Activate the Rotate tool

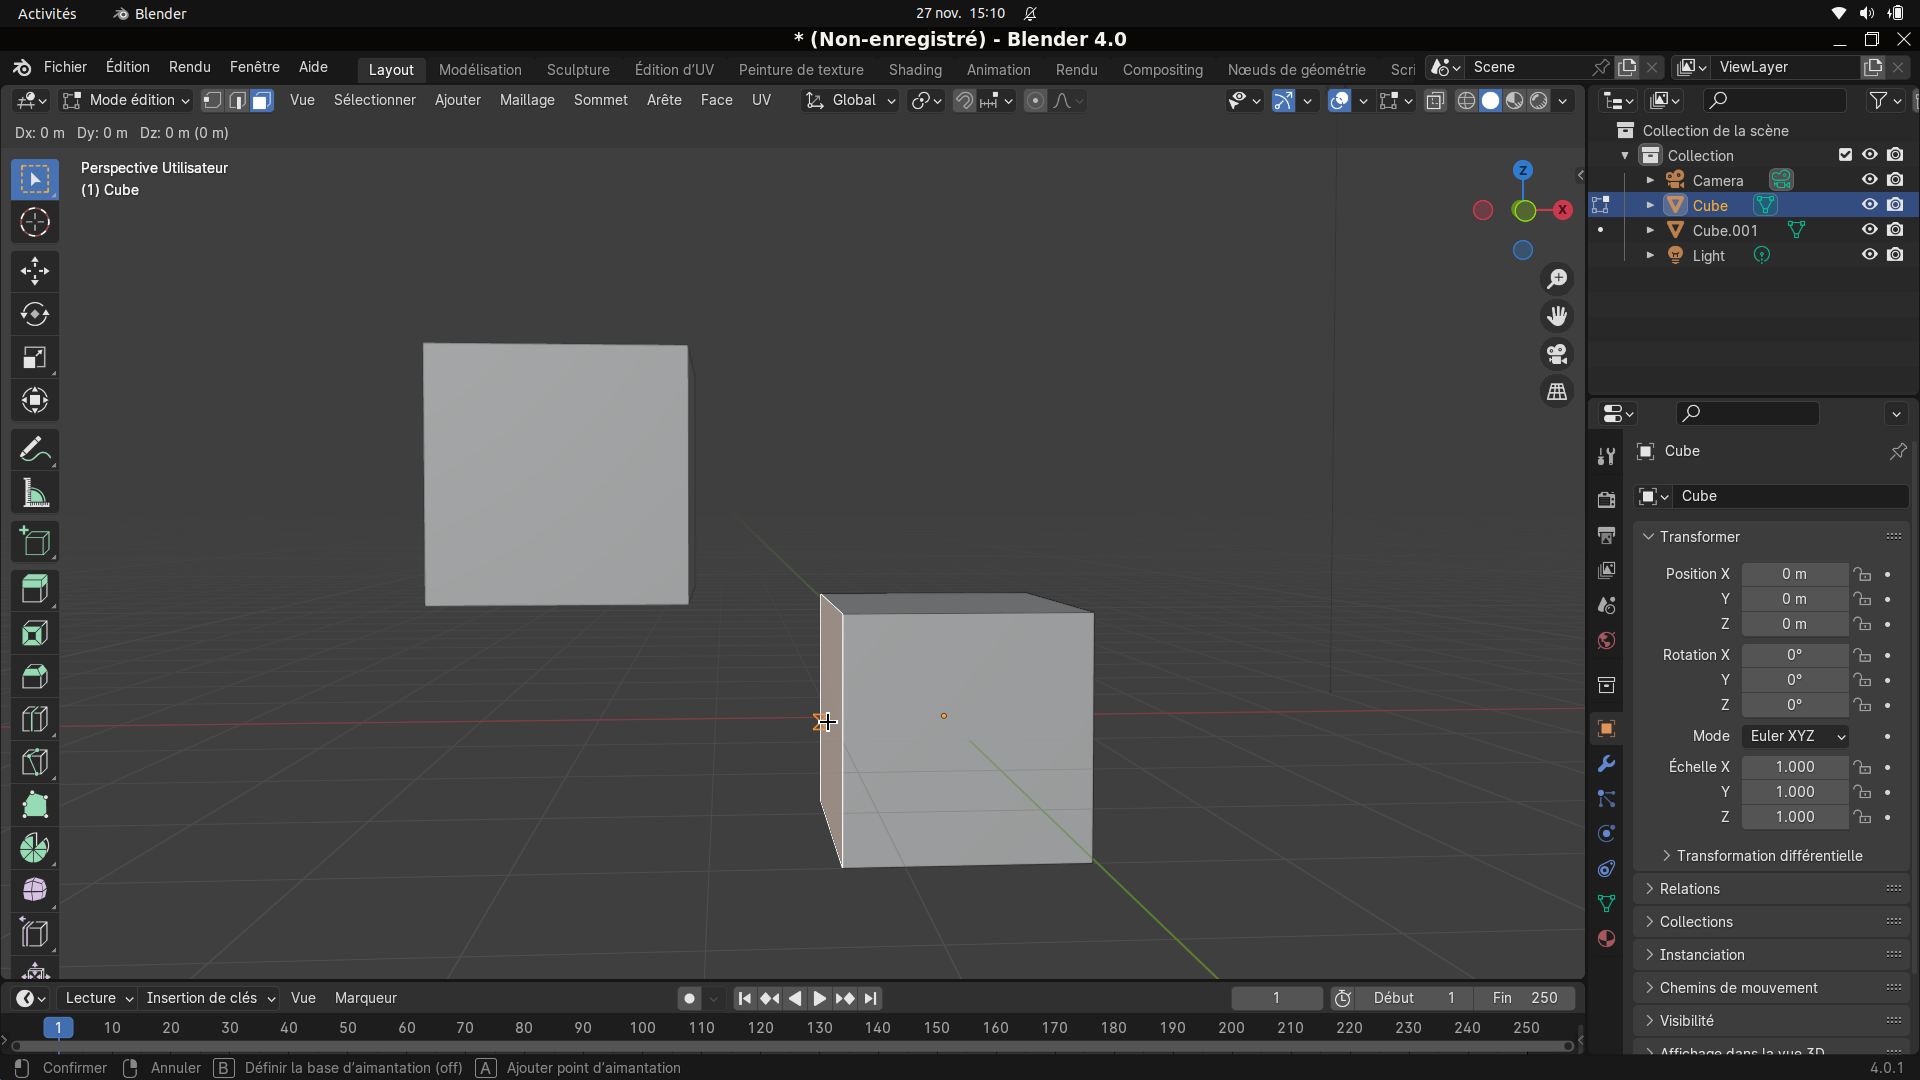(x=35, y=314)
